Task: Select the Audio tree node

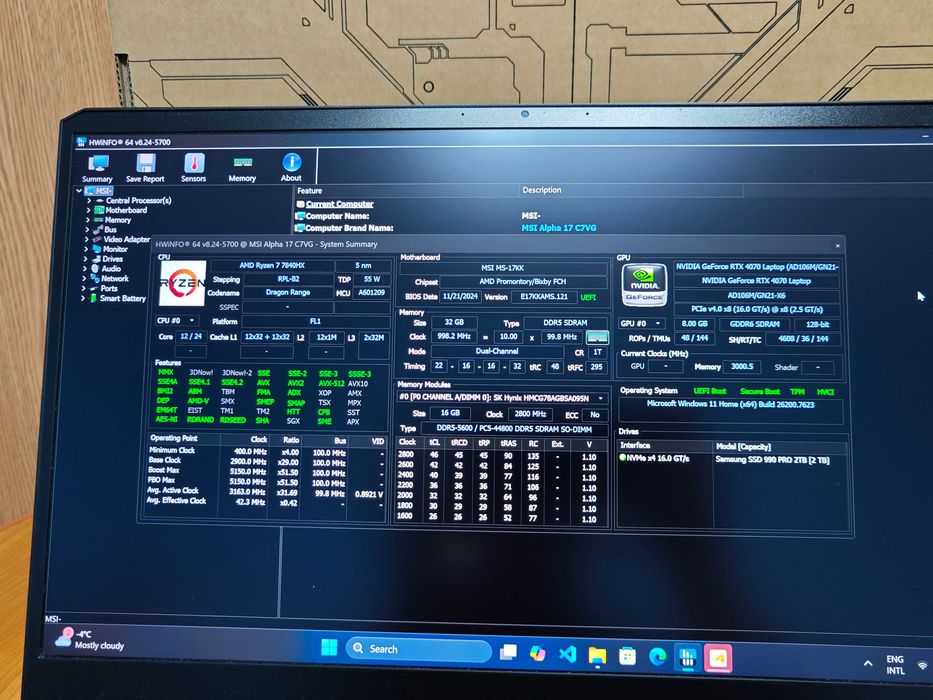Action: point(111,268)
